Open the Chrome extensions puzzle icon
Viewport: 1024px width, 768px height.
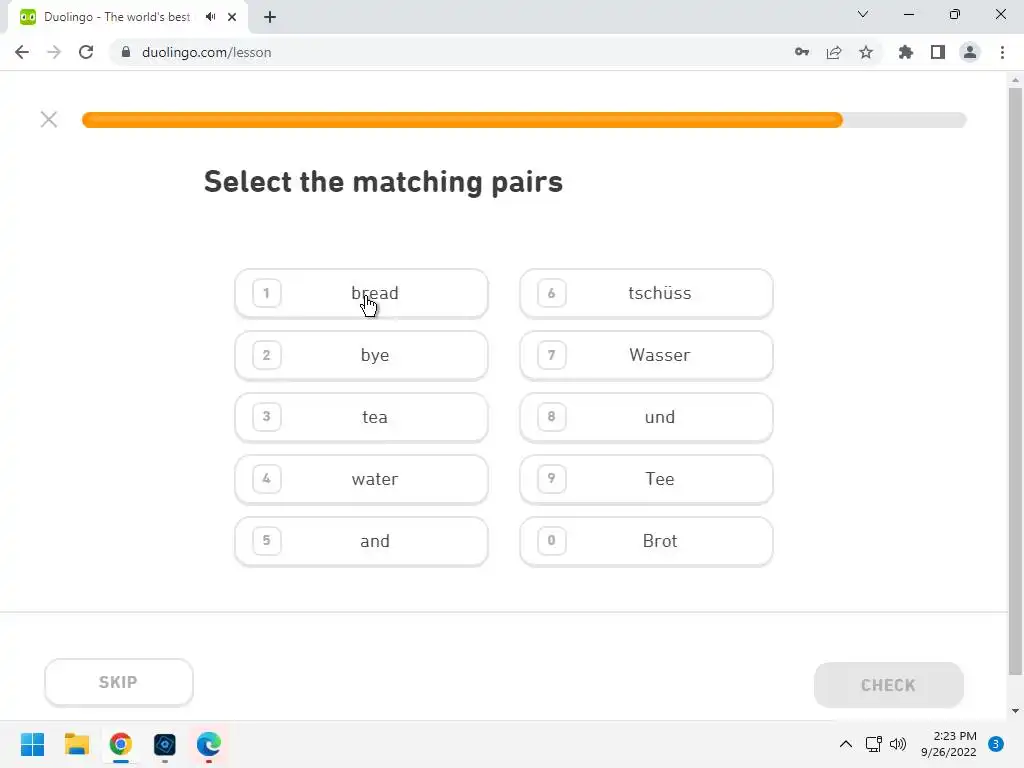pyautogui.click(x=906, y=52)
